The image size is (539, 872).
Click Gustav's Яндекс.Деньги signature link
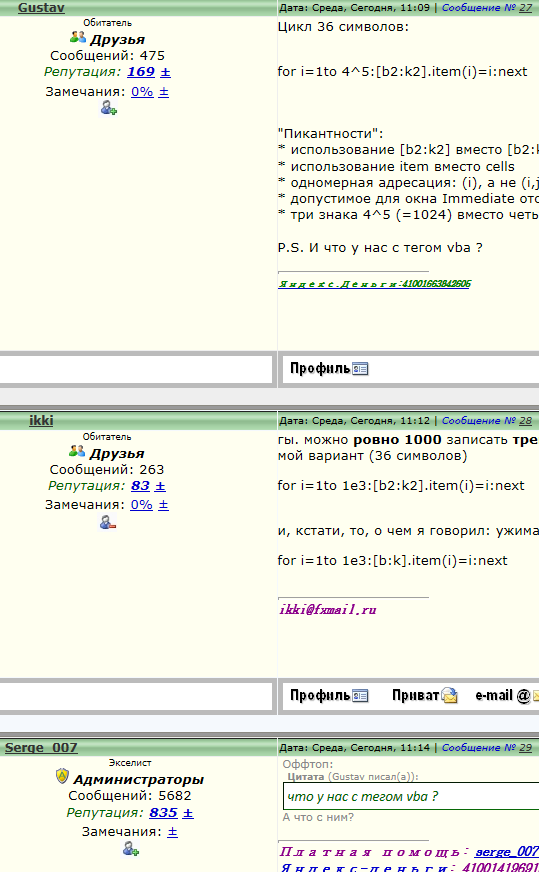click(x=374, y=284)
